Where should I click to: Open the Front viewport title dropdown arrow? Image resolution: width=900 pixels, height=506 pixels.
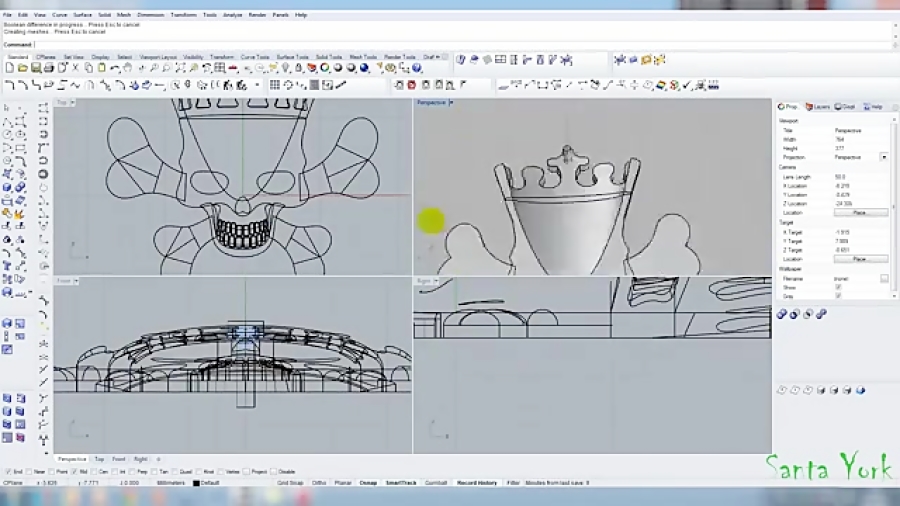[x=76, y=281]
